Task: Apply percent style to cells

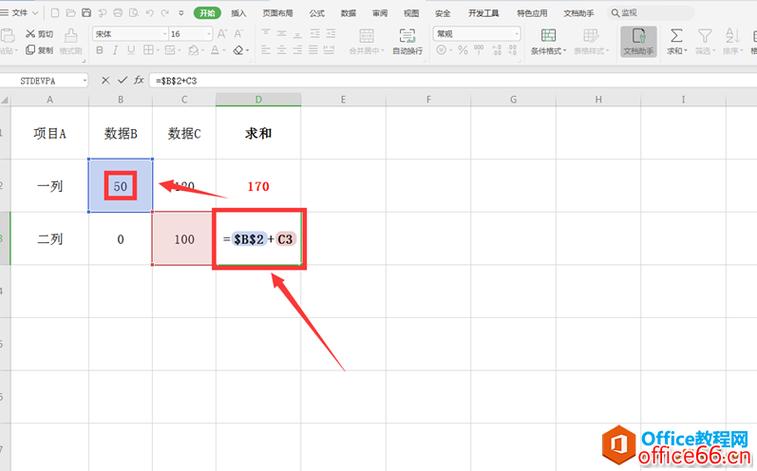Action: pyautogui.click(x=463, y=50)
